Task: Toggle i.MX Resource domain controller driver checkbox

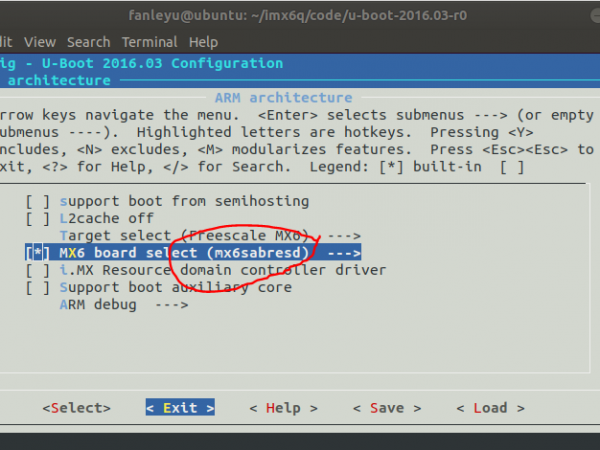Action: [x=37, y=270]
